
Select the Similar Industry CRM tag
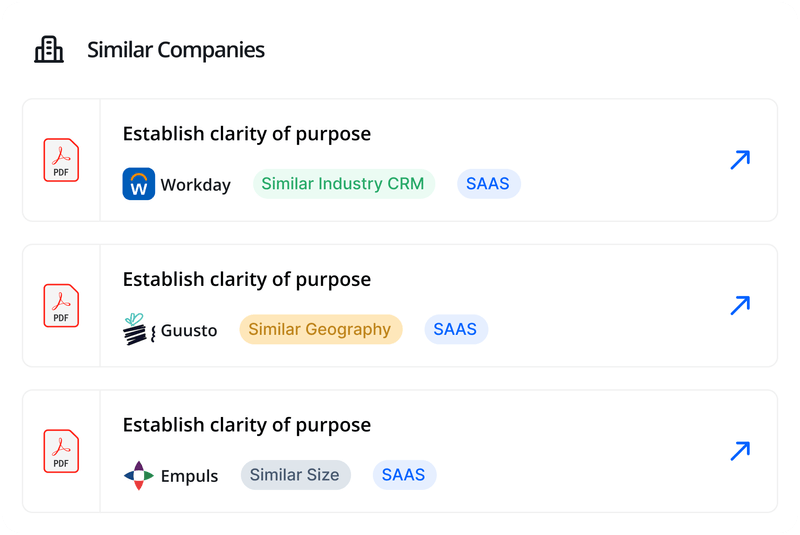coord(343,184)
